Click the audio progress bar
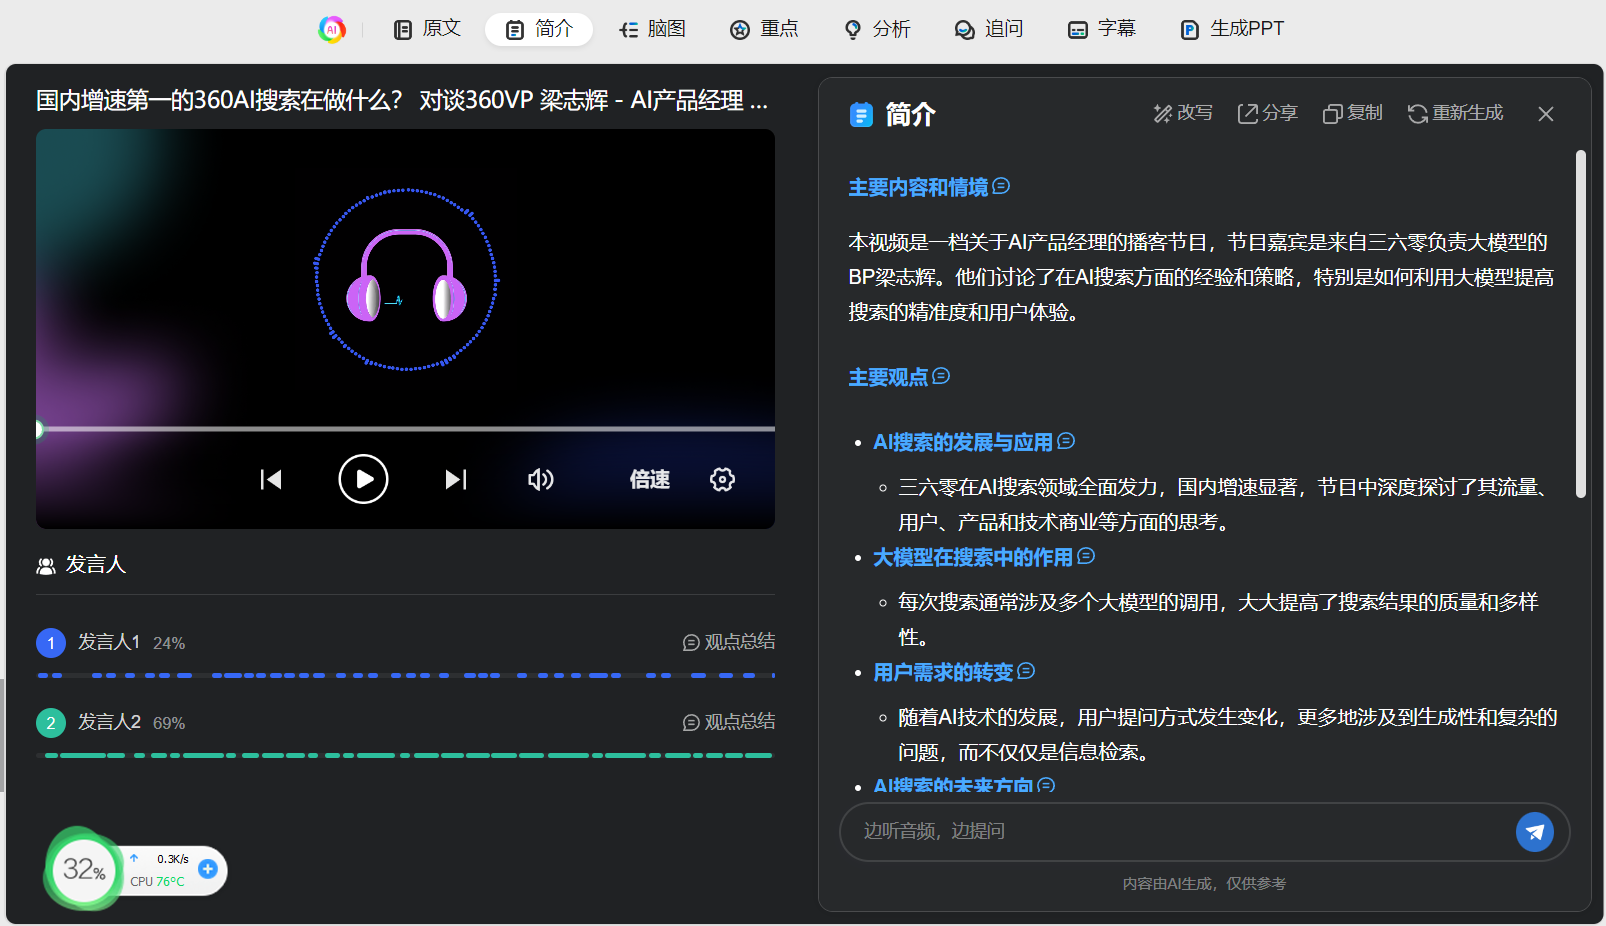 coord(405,429)
